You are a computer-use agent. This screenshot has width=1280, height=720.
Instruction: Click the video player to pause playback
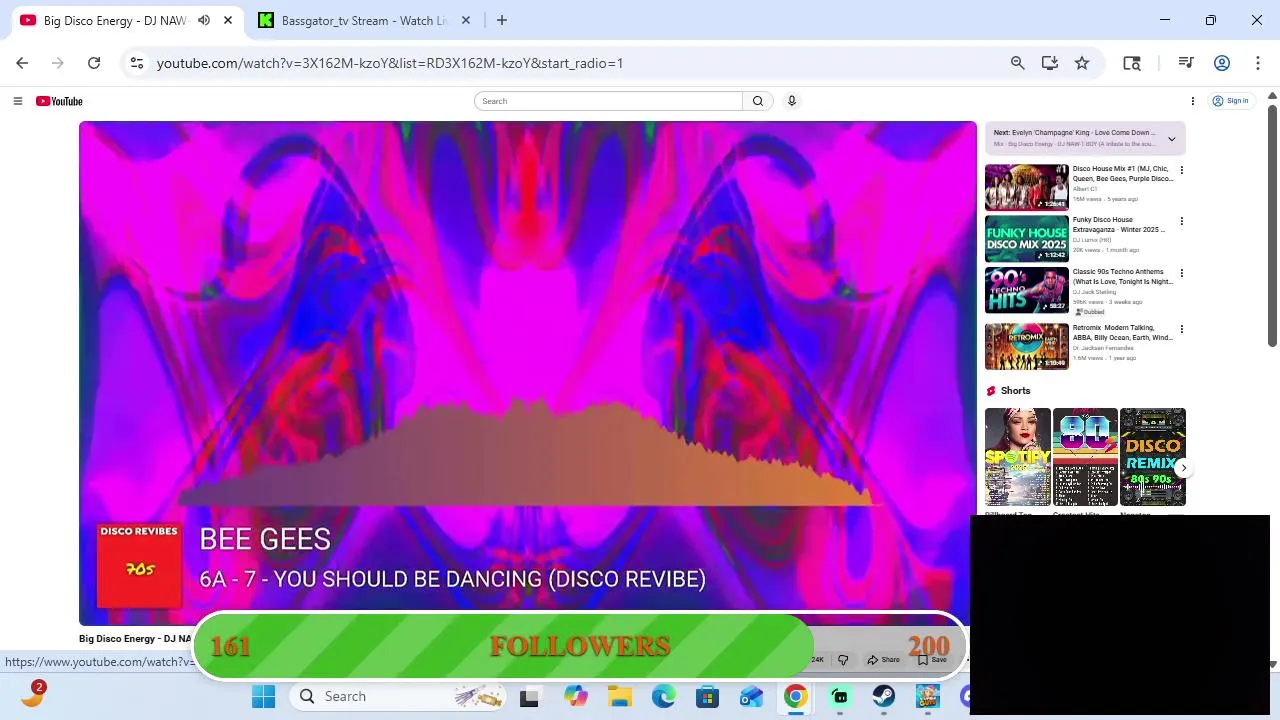click(x=528, y=373)
